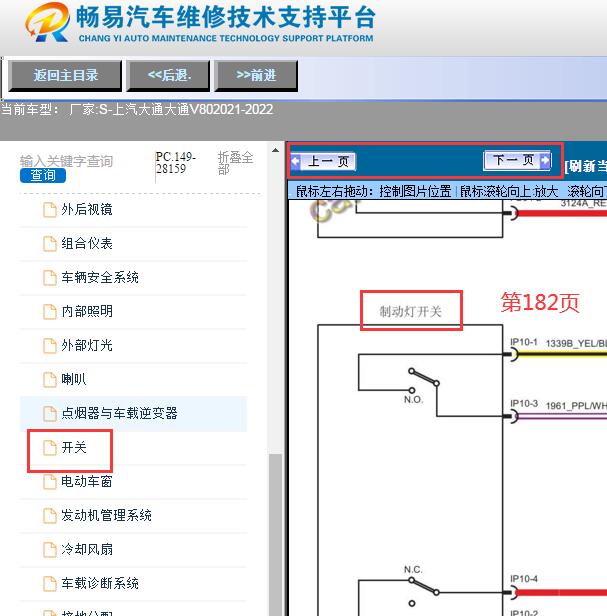
Task: Click the 刷新 refresh link
Action: (585, 166)
